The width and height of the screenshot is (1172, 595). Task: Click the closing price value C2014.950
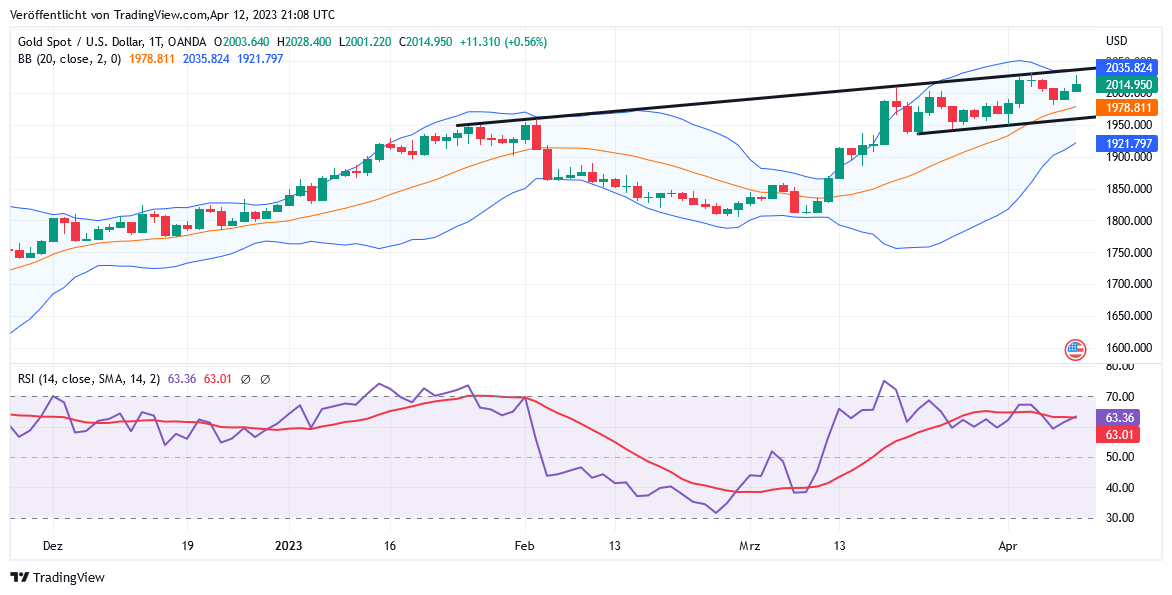425,42
